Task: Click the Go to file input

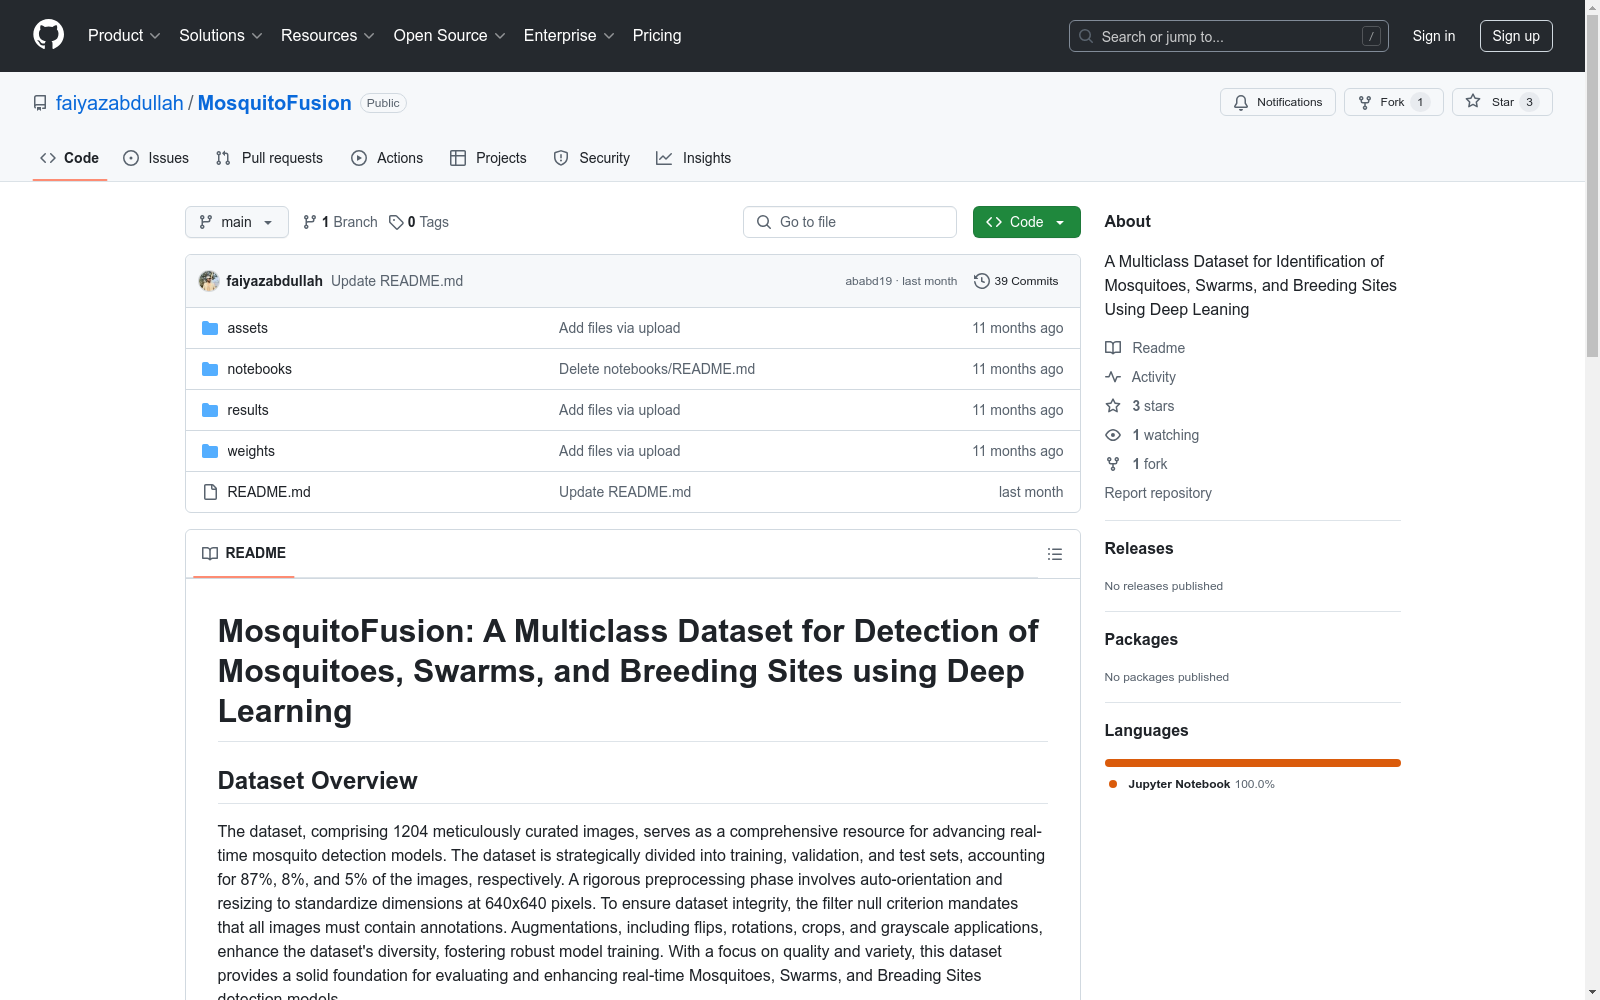Action: (x=850, y=222)
